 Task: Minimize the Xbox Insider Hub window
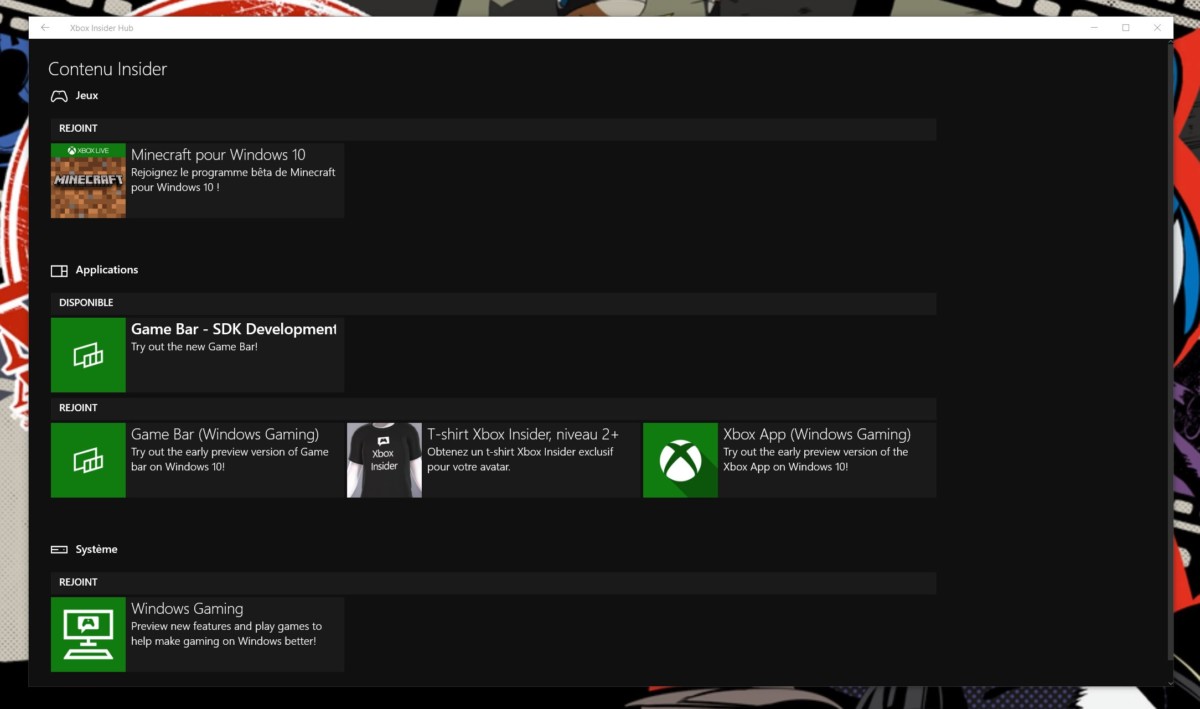[1093, 28]
